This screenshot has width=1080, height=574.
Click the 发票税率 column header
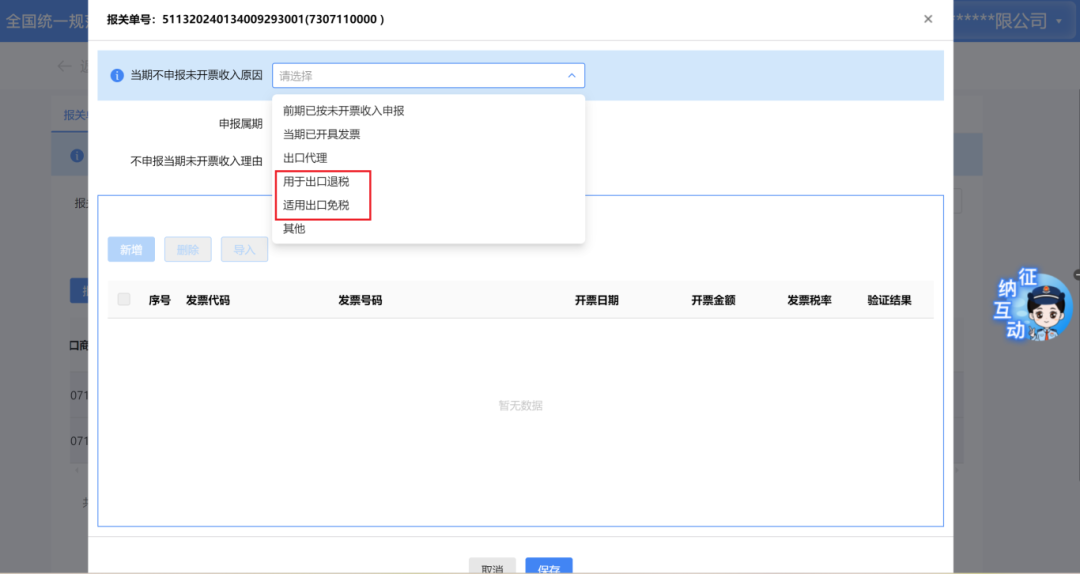(809, 300)
